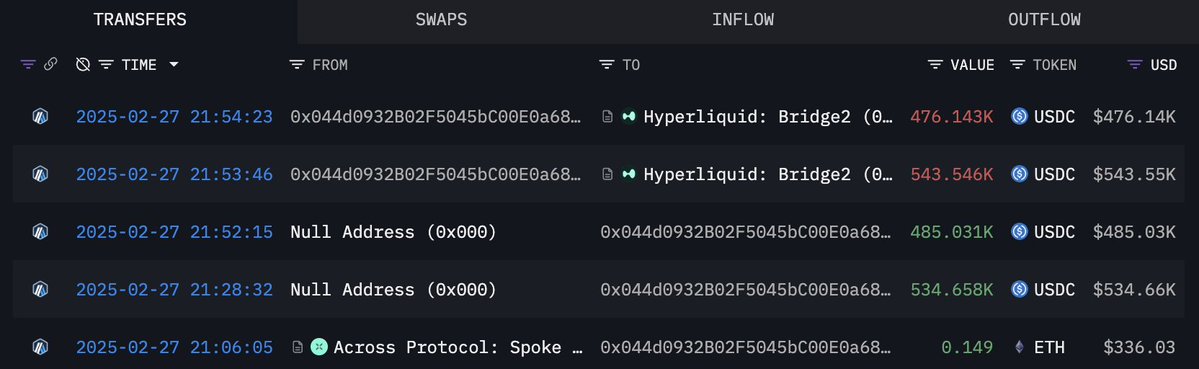
Task: Open the TO column filter
Action: pyautogui.click(x=606, y=65)
